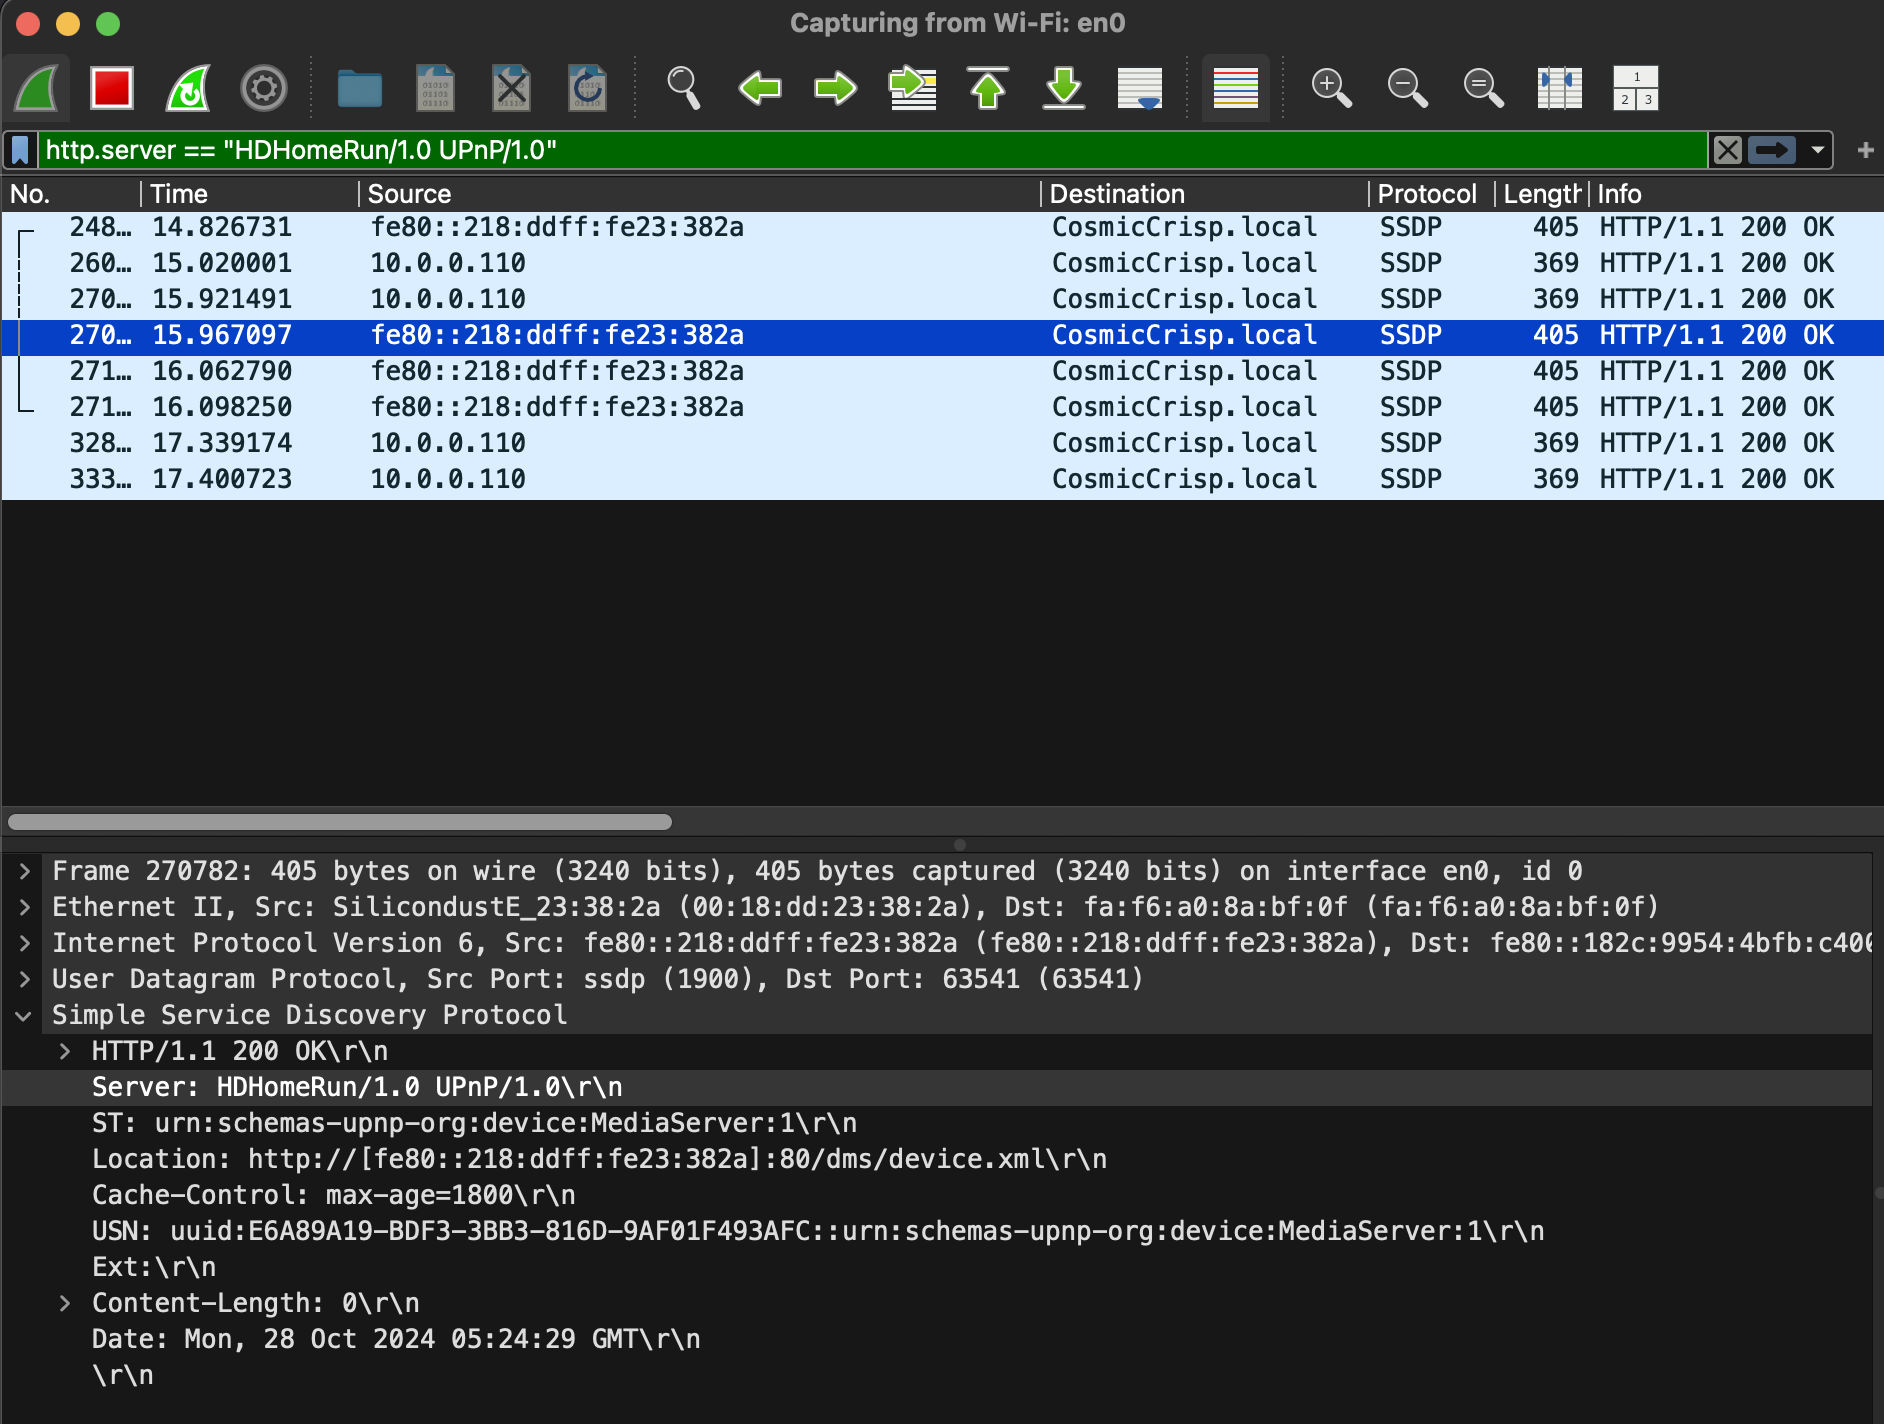
Task: Select packet at time 17.339174
Action: coord(942,444)
